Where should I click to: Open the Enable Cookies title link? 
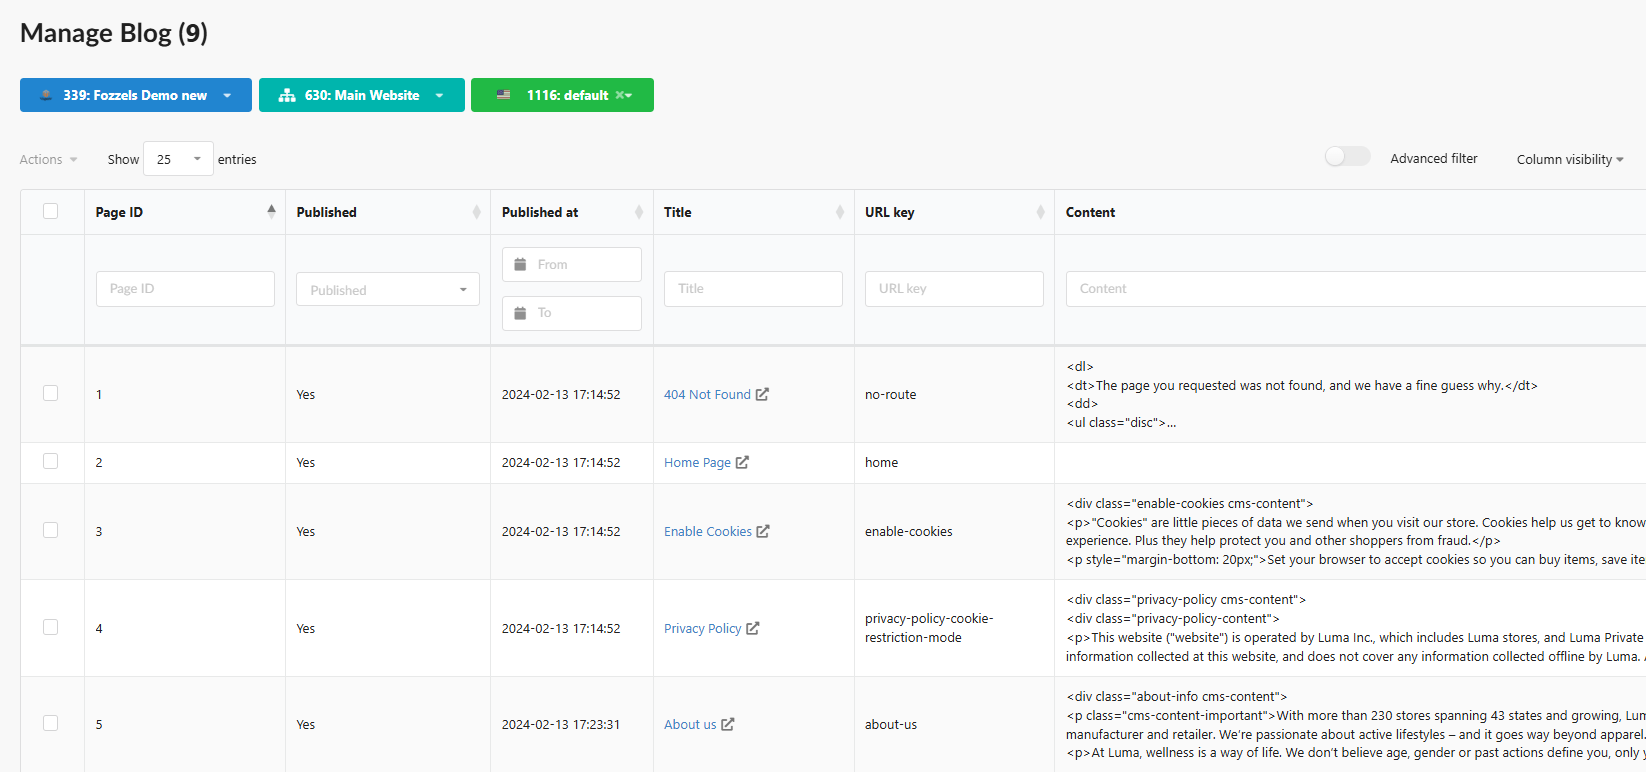pos(708,531)
